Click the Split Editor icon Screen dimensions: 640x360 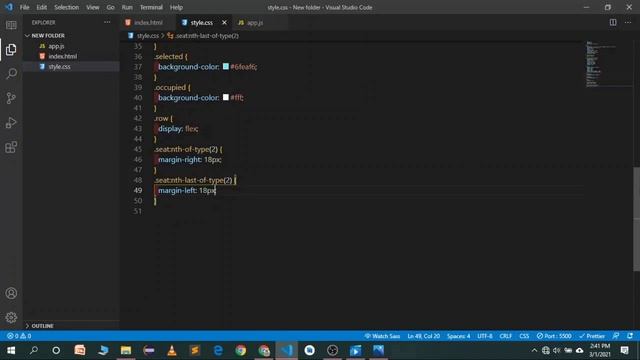click(613, 22)
